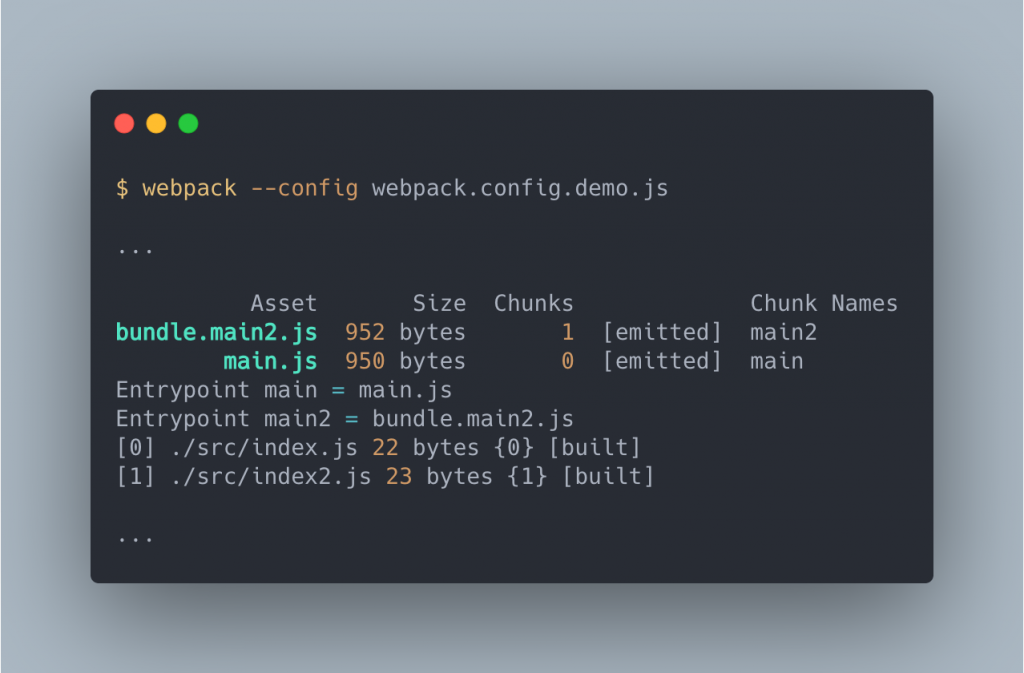Click the yellow minimize window dot
The image size is (1024, 673).
point(156,123)
